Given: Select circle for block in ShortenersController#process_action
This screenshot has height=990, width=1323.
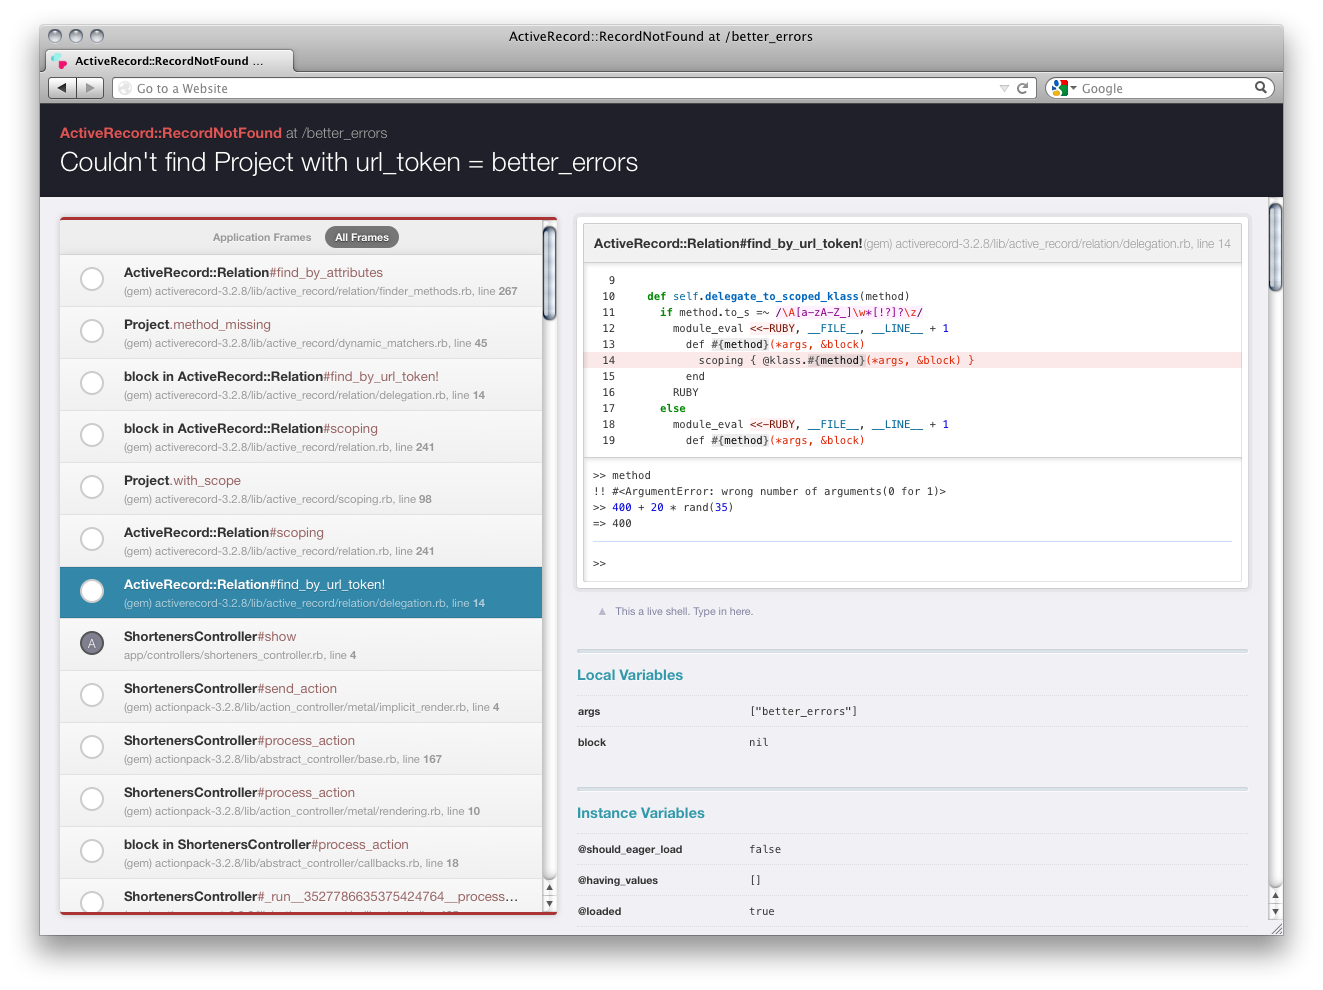Looking at the screenshot, I should point(92,851).
